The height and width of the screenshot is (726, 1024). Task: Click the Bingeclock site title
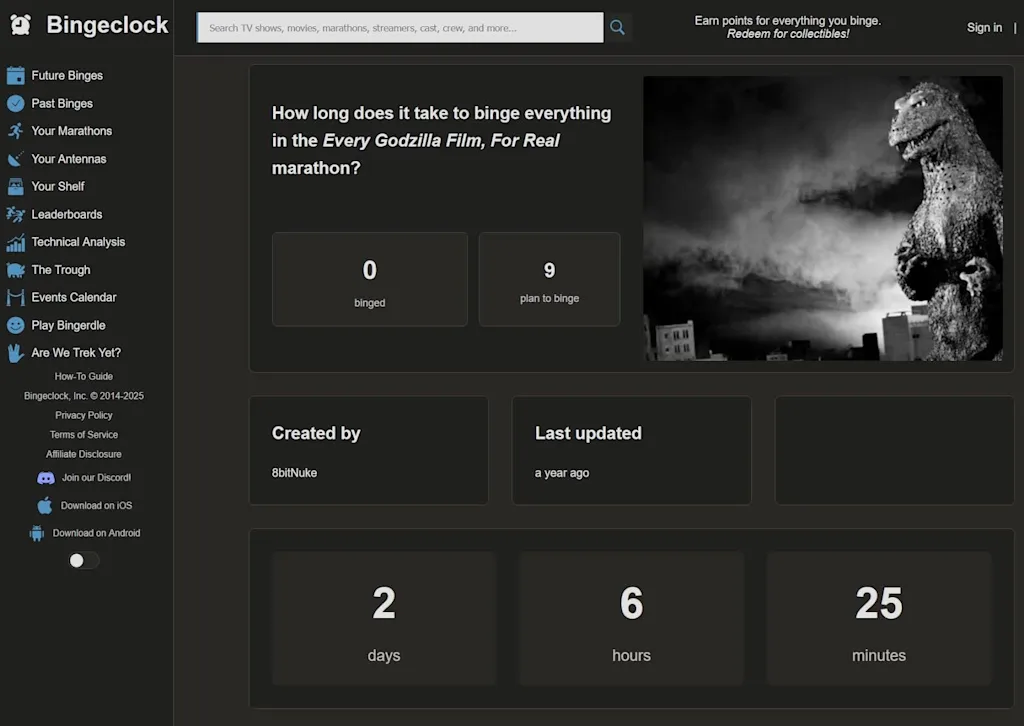click(107, 25)
